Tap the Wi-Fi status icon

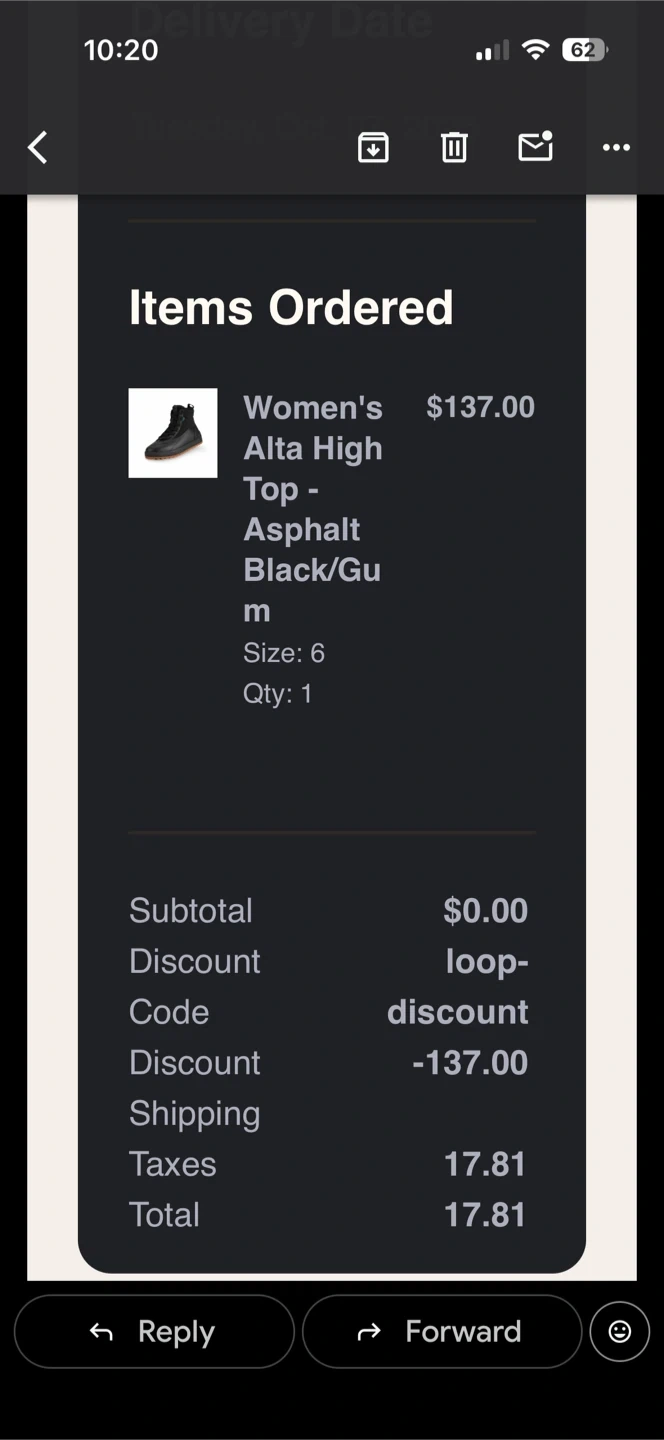[x=536, y=50]
